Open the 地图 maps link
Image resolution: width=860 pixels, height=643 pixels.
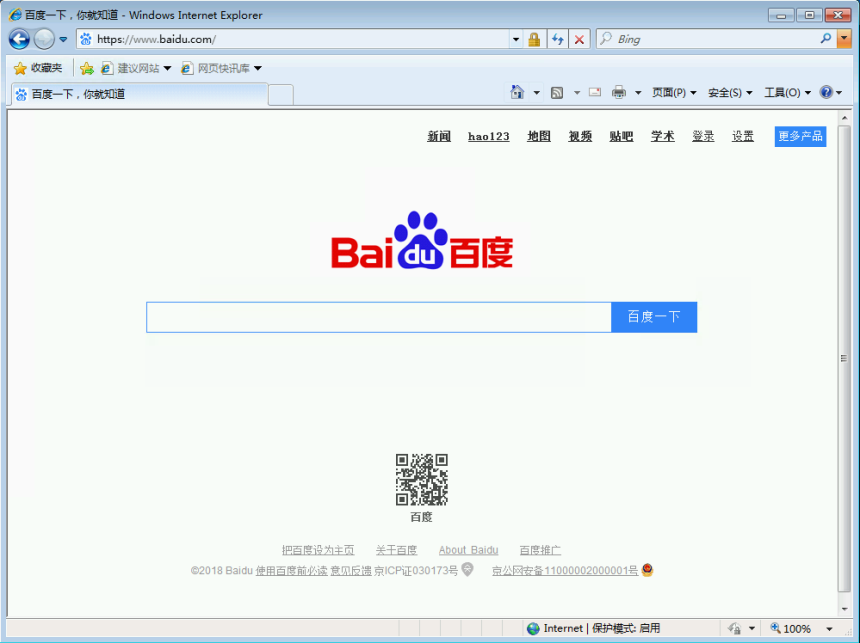coord(539,136)
